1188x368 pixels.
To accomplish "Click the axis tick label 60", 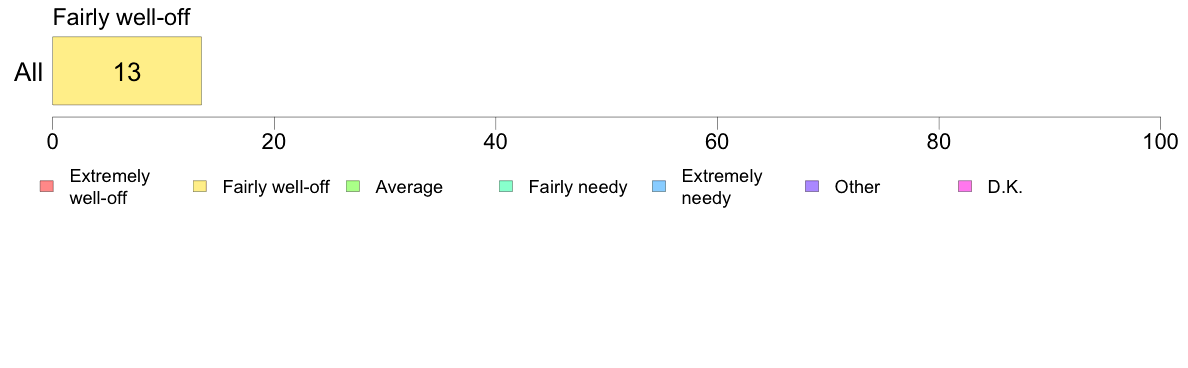I will pyautogui.click(x=717, y=142).
